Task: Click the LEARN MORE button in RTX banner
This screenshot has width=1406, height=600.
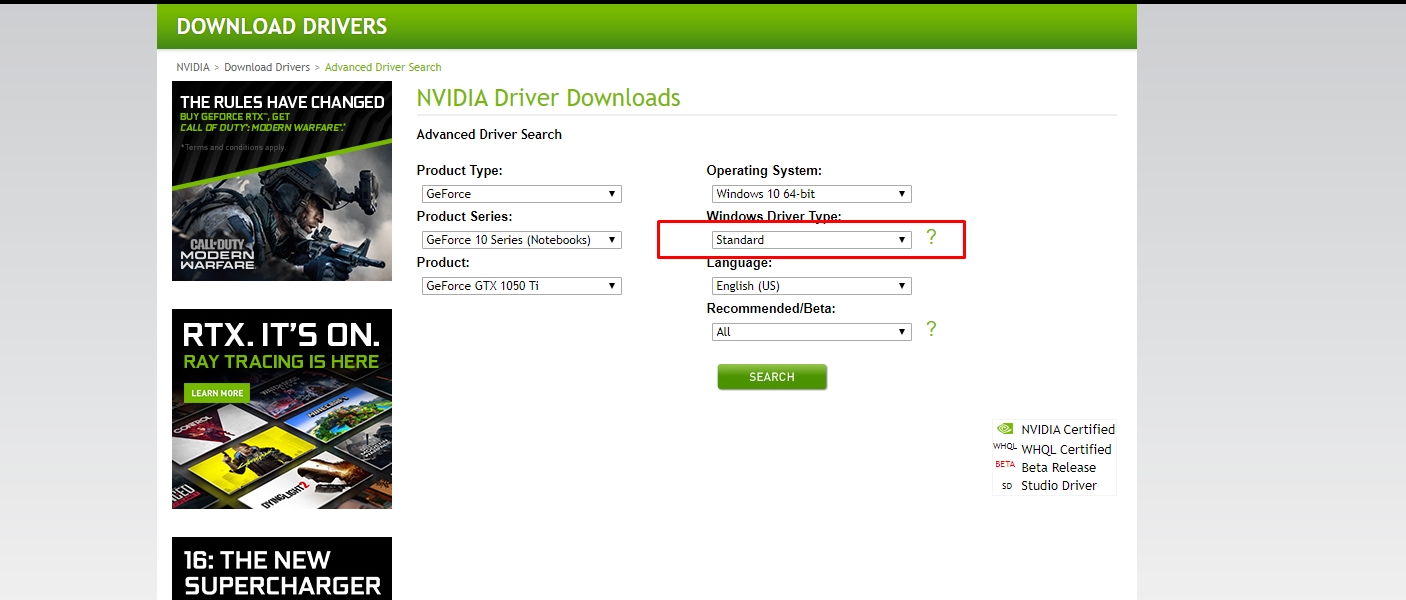Action: (217, 393)
